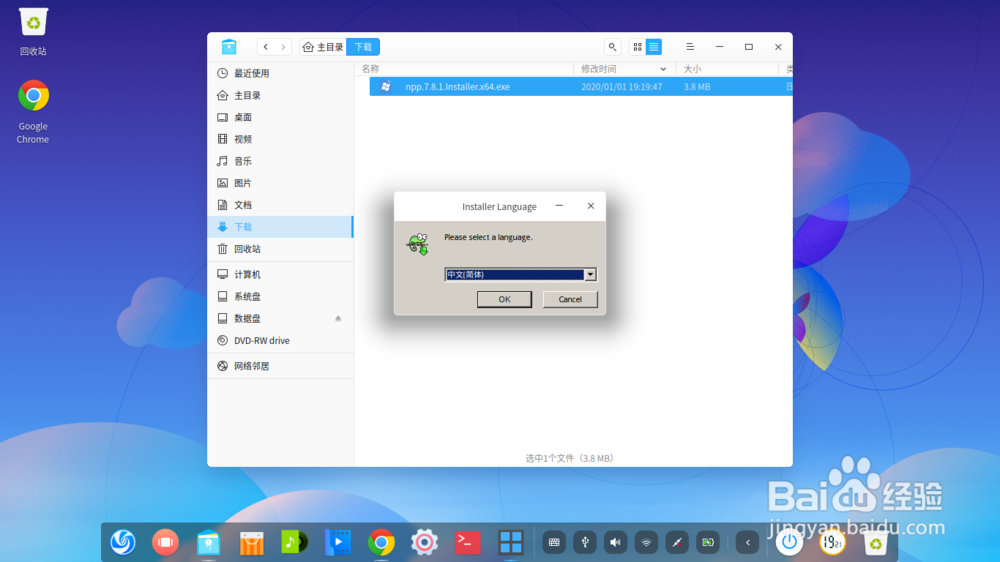
Task: Go back in file manager
Action: (266, 47)
